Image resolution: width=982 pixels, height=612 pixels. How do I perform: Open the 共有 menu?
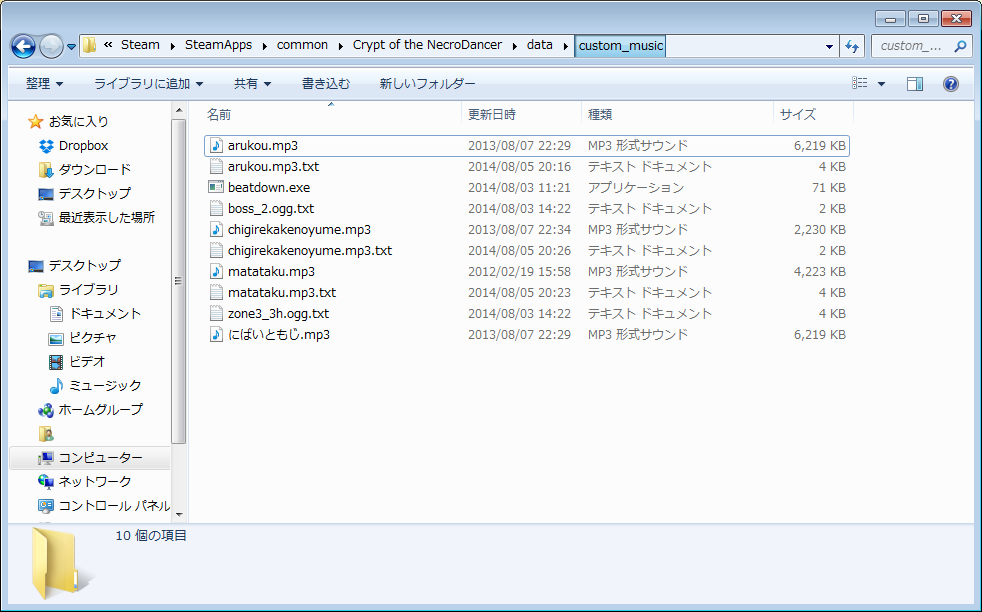[252, 83]
